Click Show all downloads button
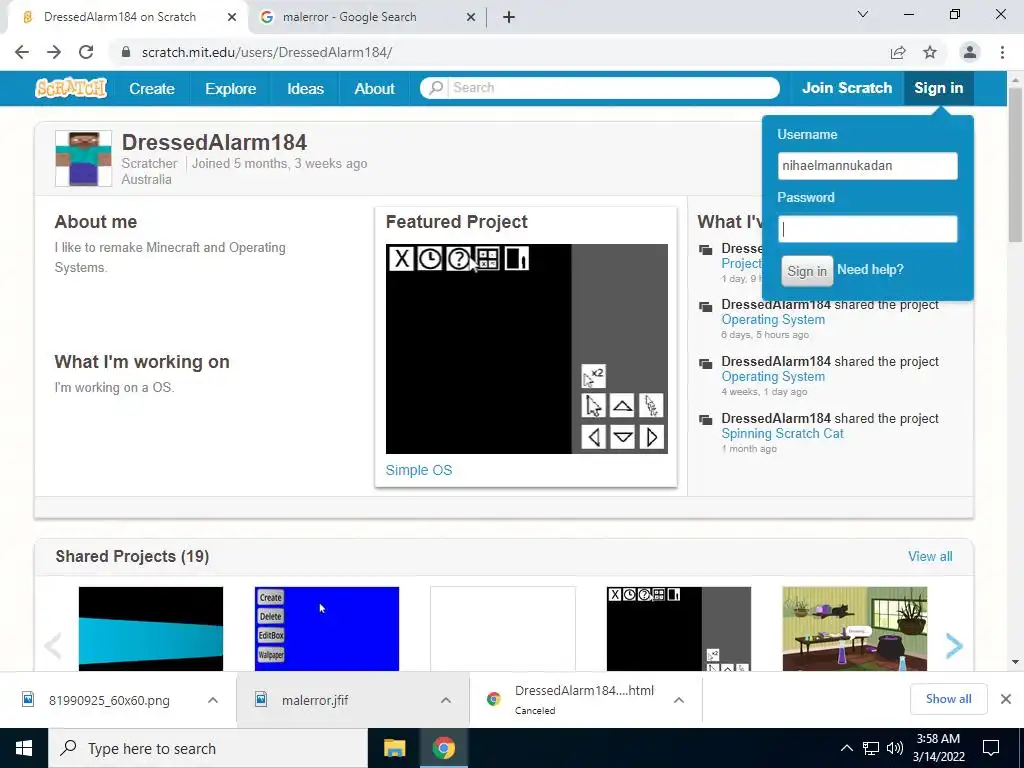 pyautogui.click(x=948, y=699)
